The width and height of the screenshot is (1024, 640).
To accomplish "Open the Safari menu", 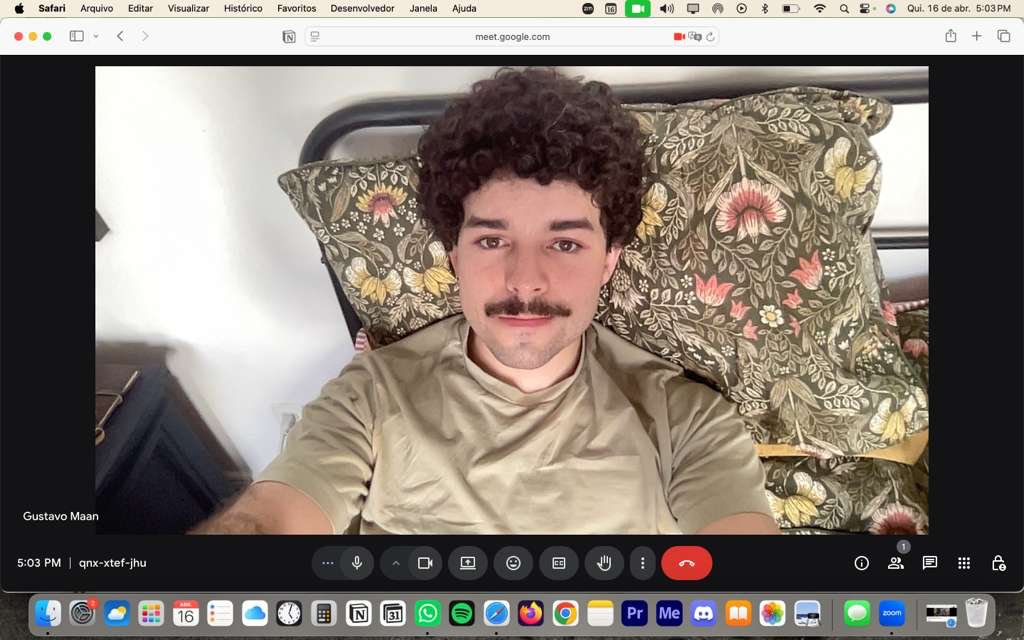I will 52,8.
